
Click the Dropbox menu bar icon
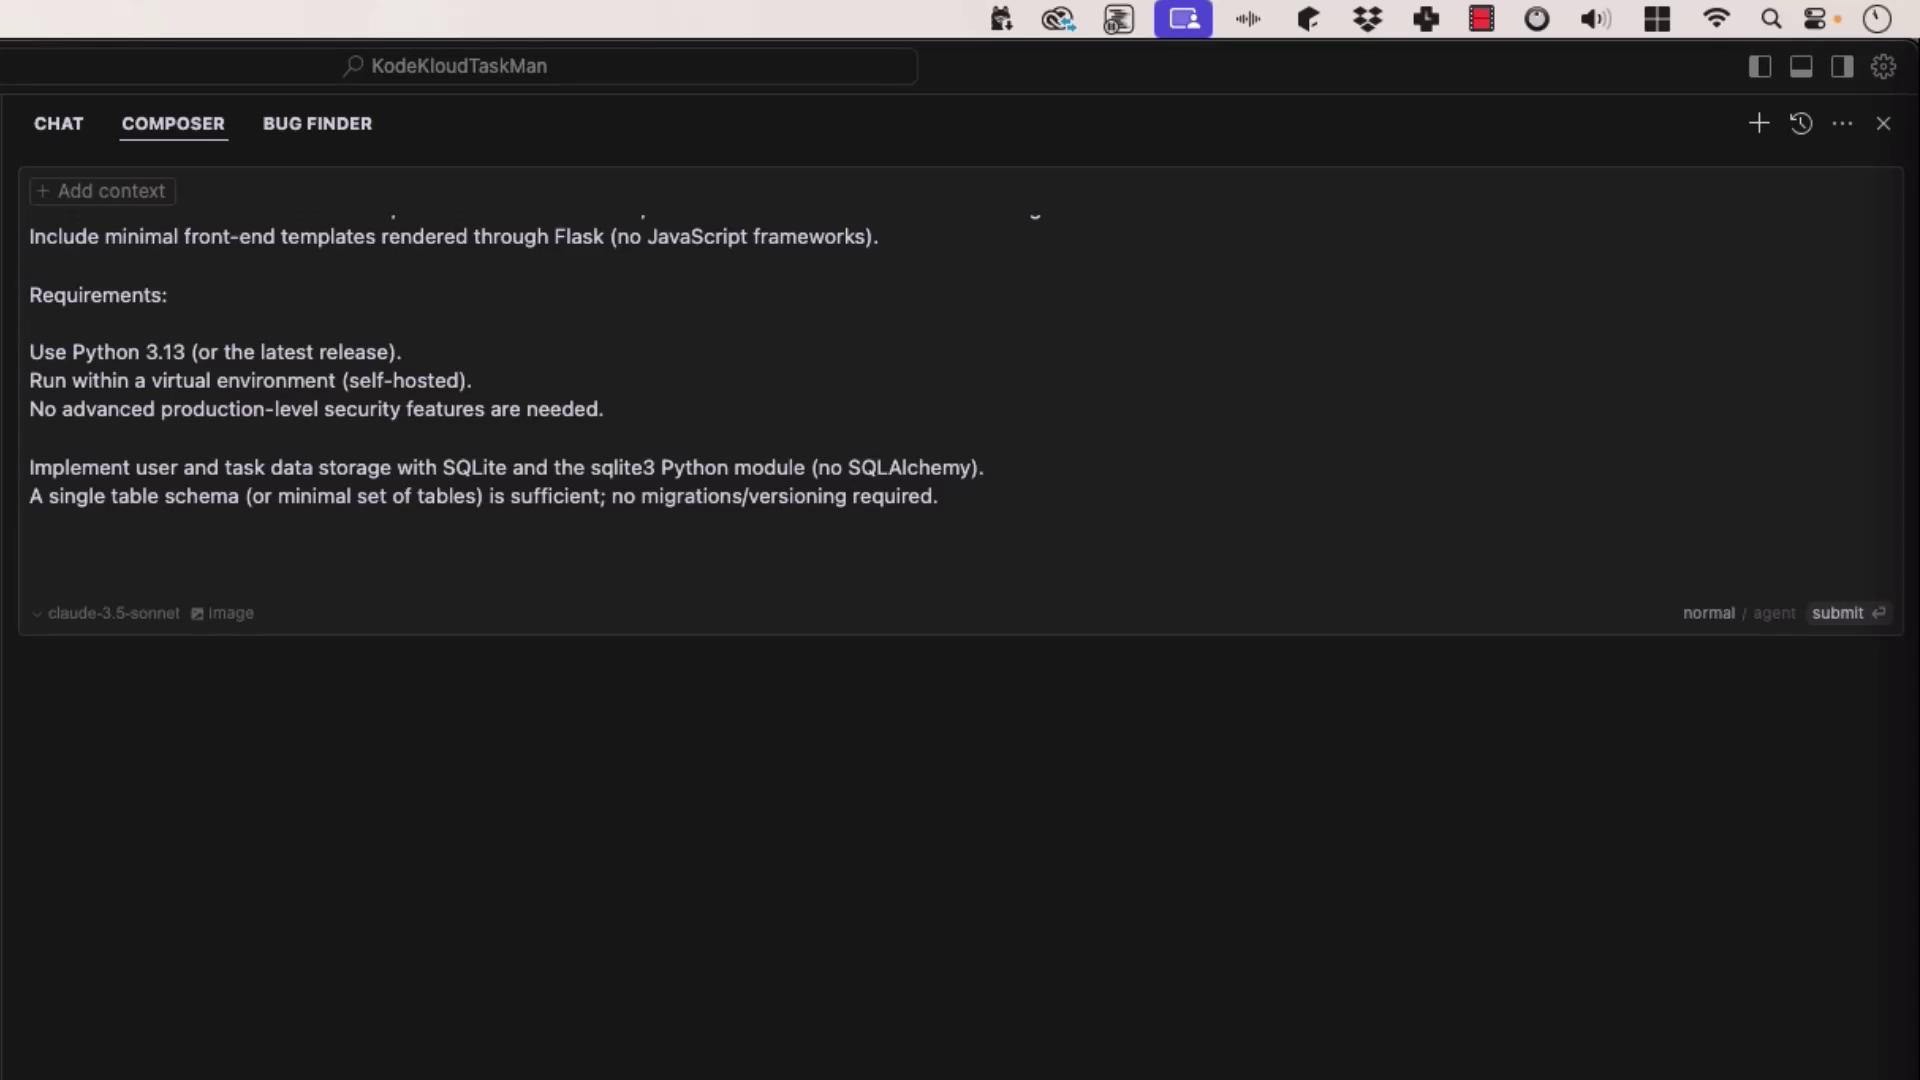pyautogui.click(x=1367, y=19)
